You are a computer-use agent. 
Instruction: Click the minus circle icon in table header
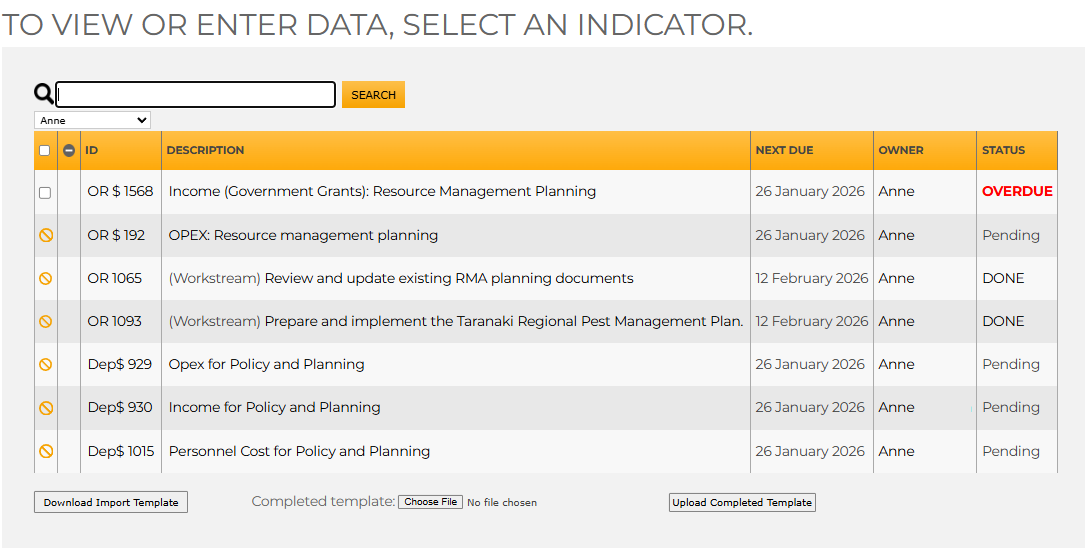[x=69, y=150]
